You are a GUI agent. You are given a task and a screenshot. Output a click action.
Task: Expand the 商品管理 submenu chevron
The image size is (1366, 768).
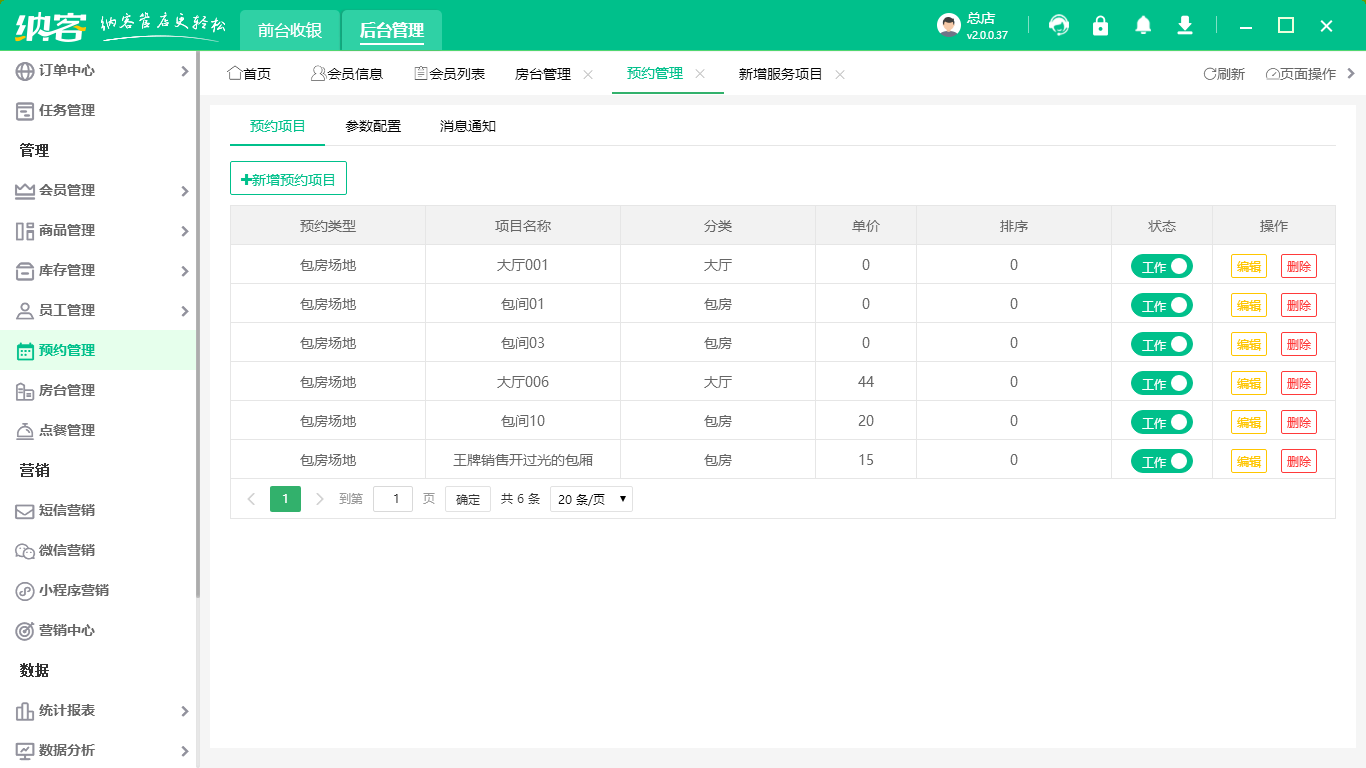tap(184, 231)
